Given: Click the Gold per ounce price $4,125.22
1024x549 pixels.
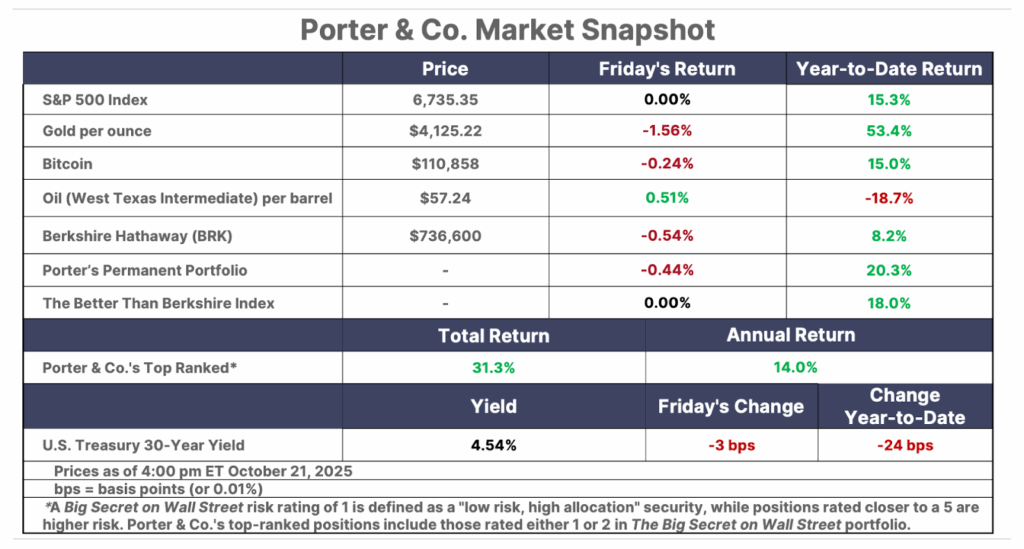Looking at the screenshot, I should pyautogui.click(x=444, y=132).
